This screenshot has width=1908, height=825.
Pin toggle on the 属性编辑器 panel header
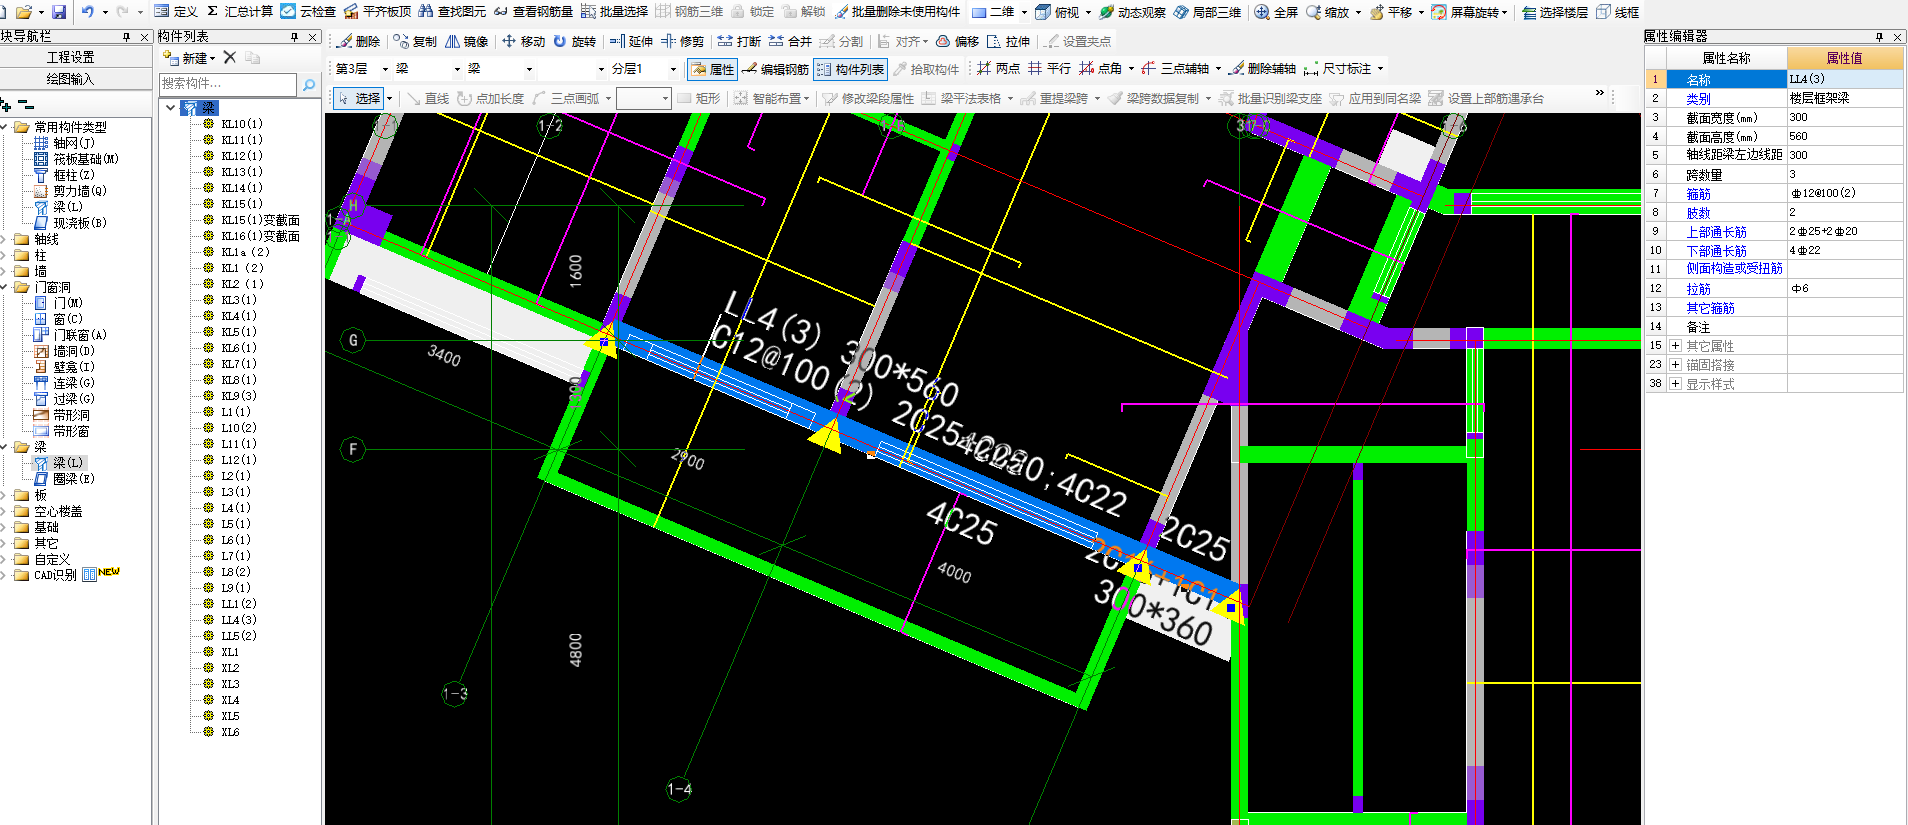(1879, 36)
